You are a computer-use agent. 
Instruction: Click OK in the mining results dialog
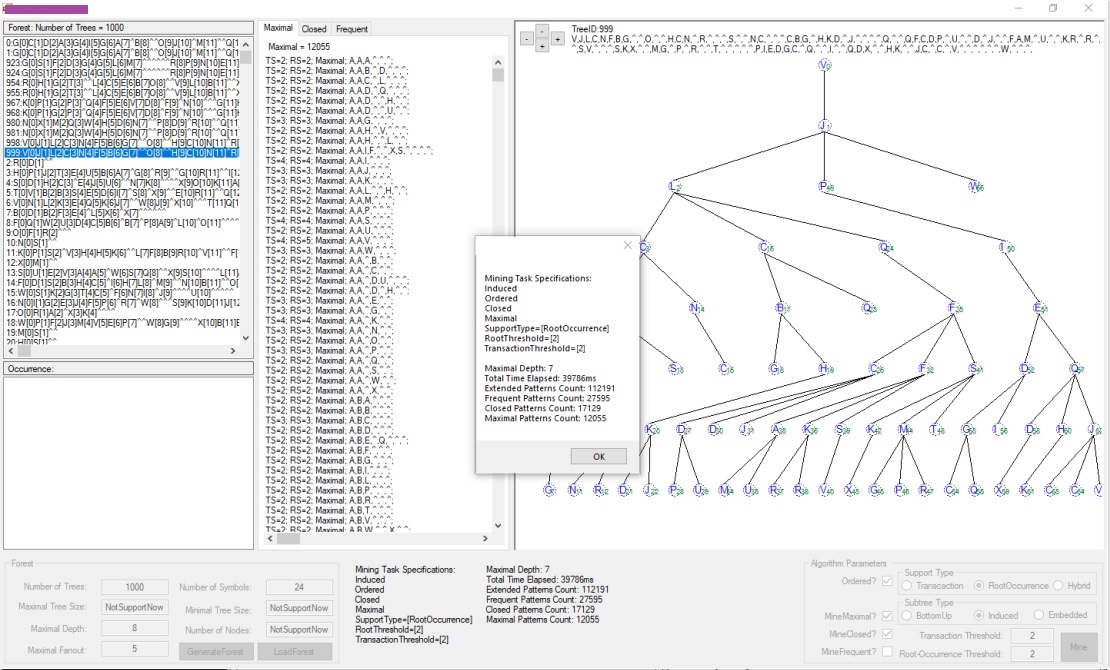pos(599,456)
